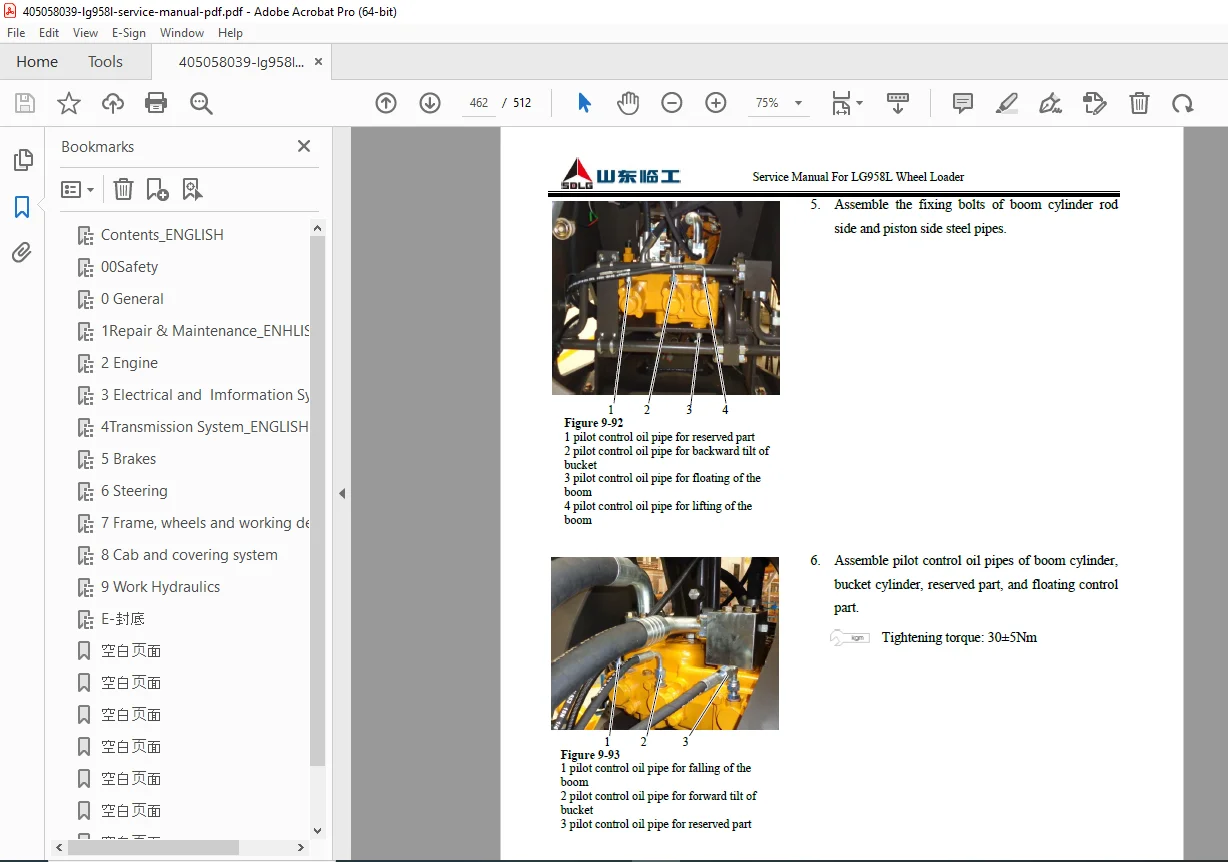Delete page with toolbar trash icon
Viewport: 1228px width, 862px height.
click(x=1139, y=103)
